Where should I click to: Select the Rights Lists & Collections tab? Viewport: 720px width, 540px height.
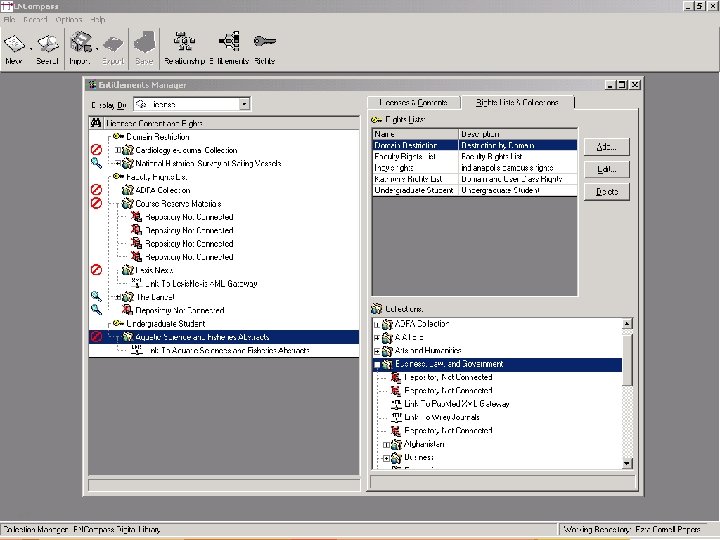click(517, 102)
